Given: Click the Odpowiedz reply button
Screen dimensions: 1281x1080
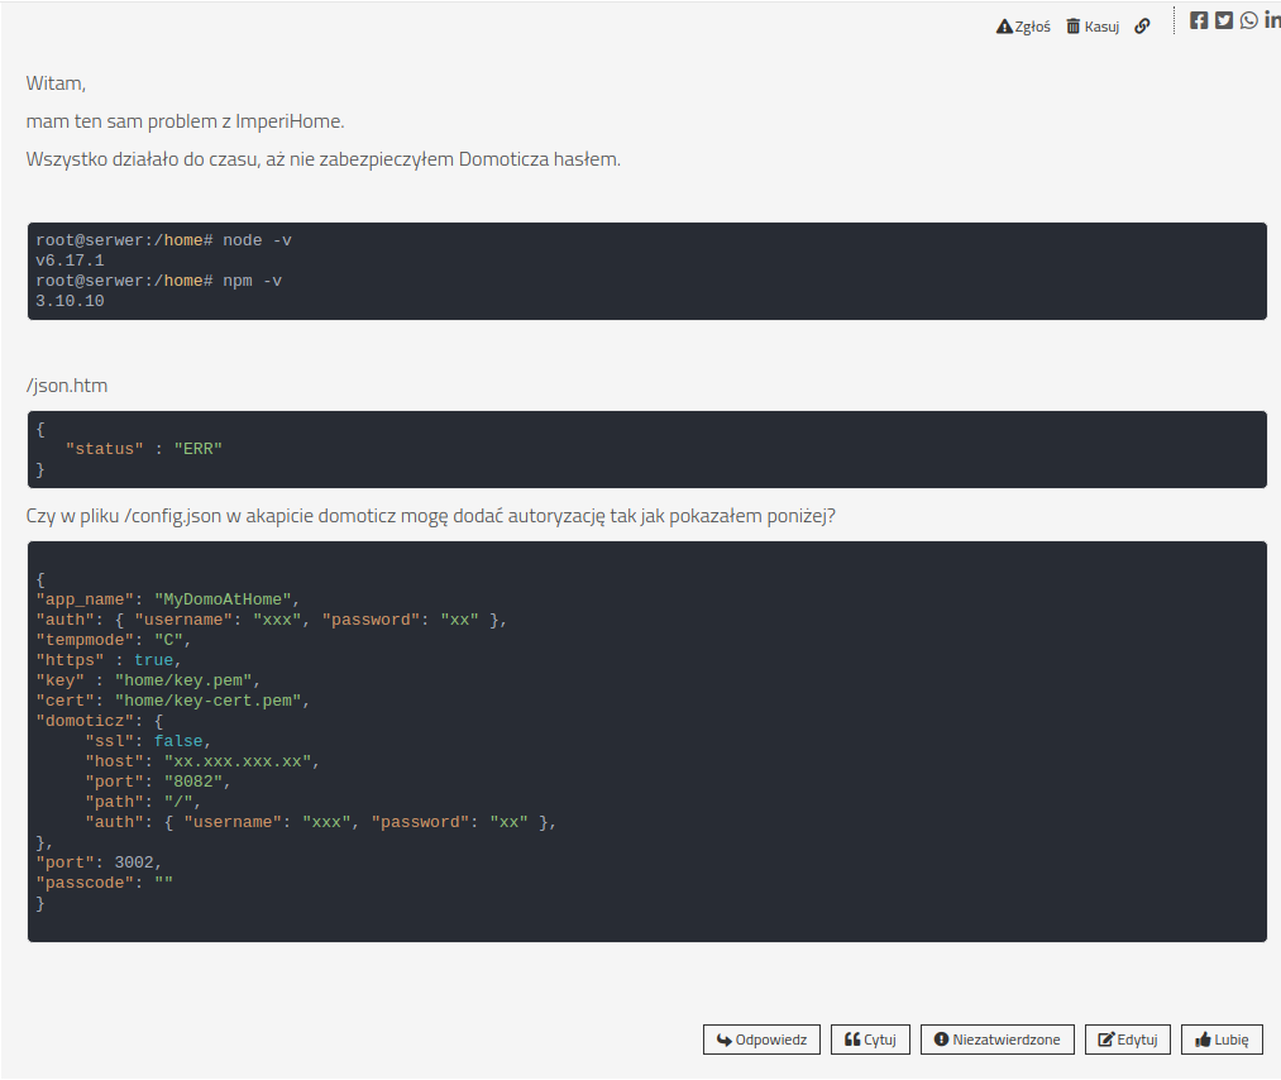Looking at the screenshot, I should [x=762, y=1040].
